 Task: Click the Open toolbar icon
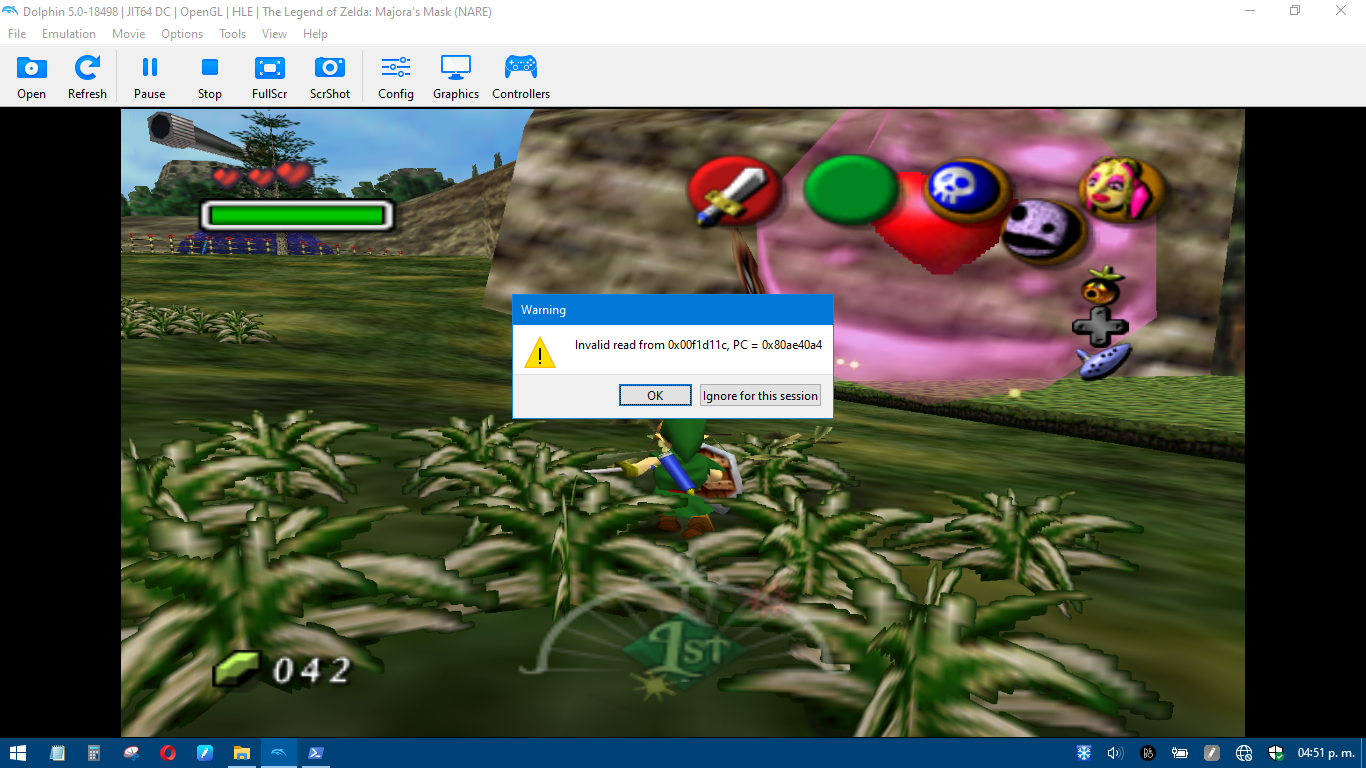click(31, 78)
